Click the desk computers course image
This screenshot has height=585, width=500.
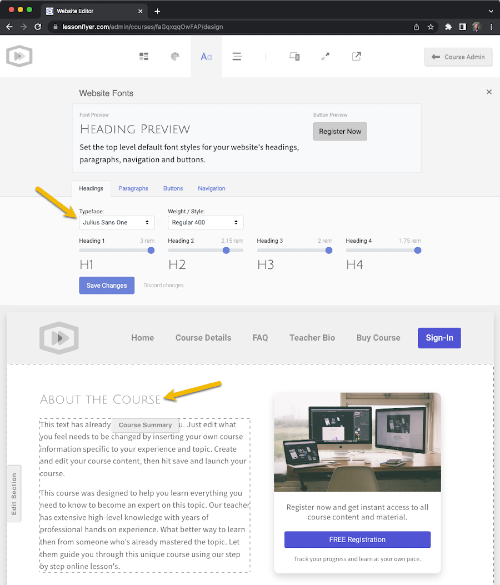(357, 442)
